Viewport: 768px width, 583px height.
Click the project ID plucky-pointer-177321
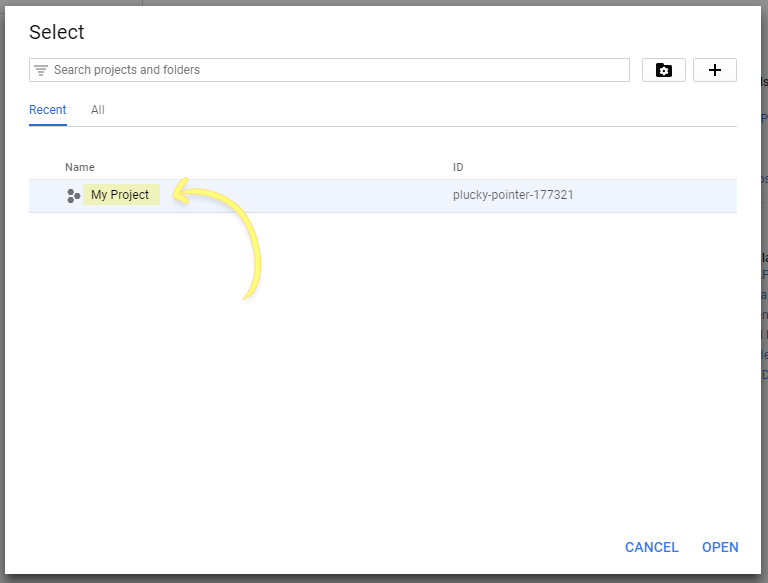[x=513, y=195]
